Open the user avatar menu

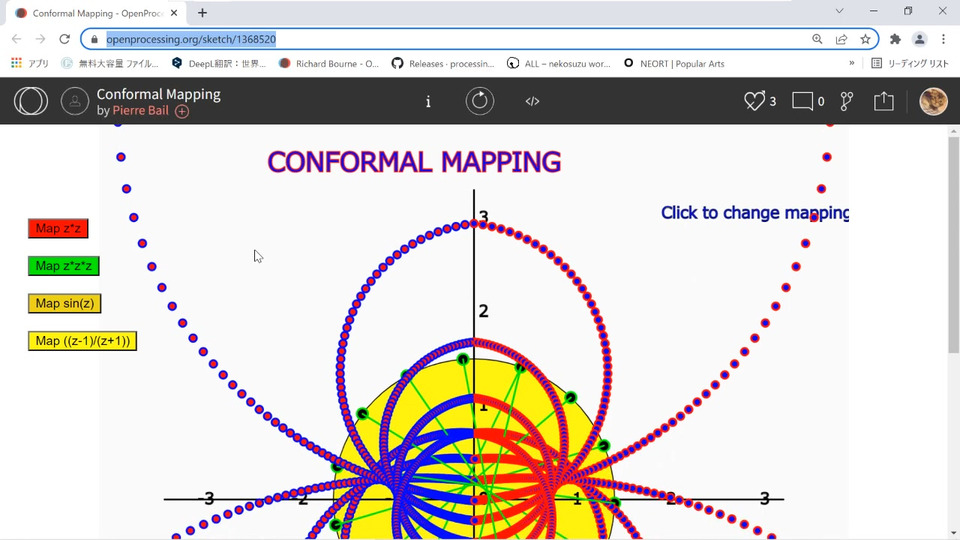[x=933, y=101]
